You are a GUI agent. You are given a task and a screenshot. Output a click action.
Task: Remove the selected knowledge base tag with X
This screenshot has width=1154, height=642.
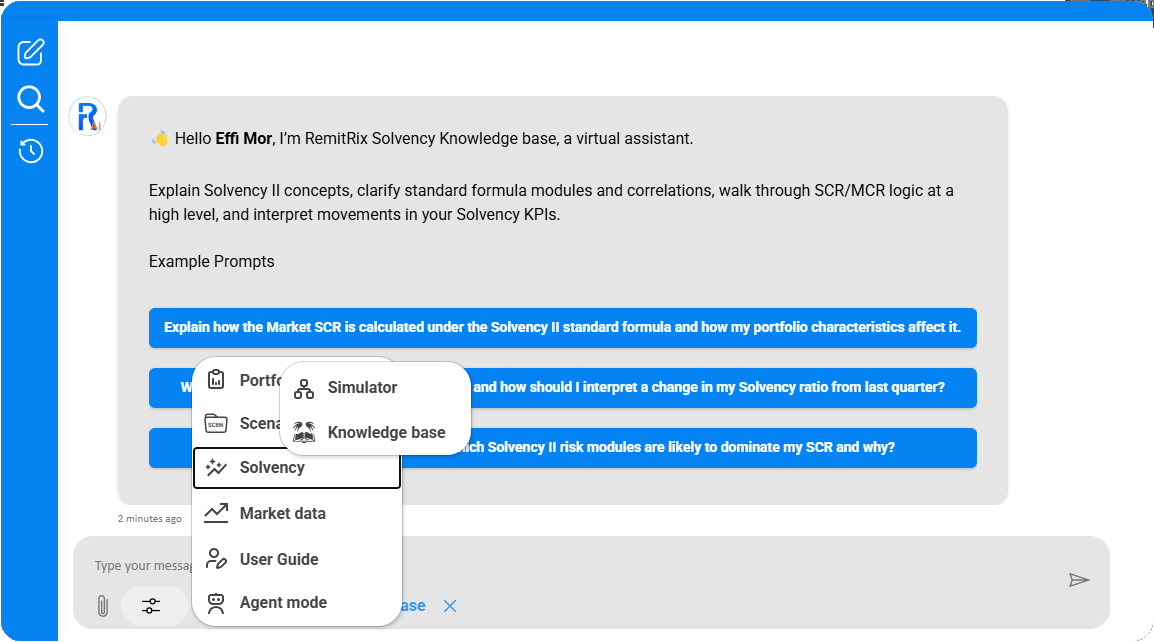pos(450,606)
